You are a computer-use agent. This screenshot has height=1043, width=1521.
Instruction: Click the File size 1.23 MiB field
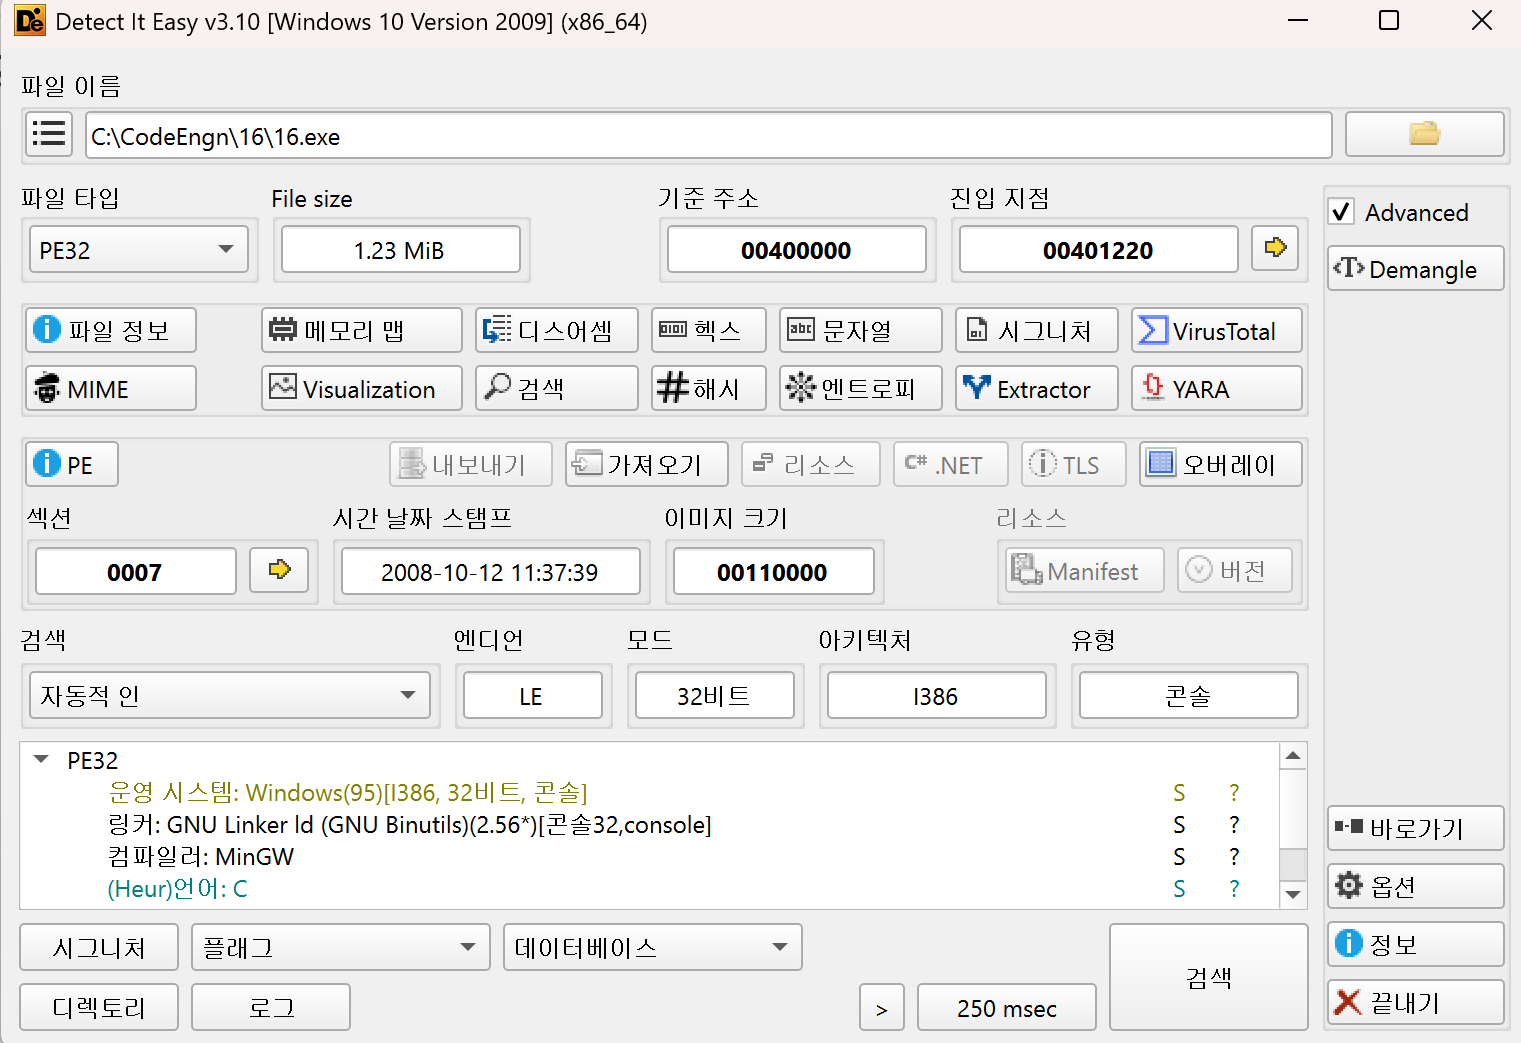(401, 250)
